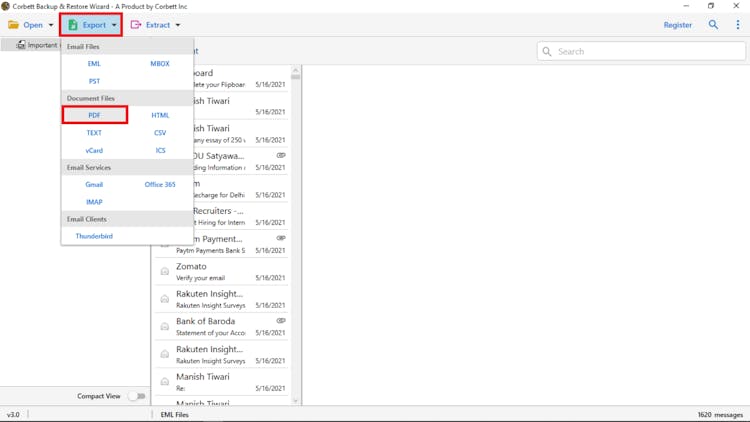Click the Important folder icon
The width and height of the screenshot is (750, 422).
pos(21,44)
